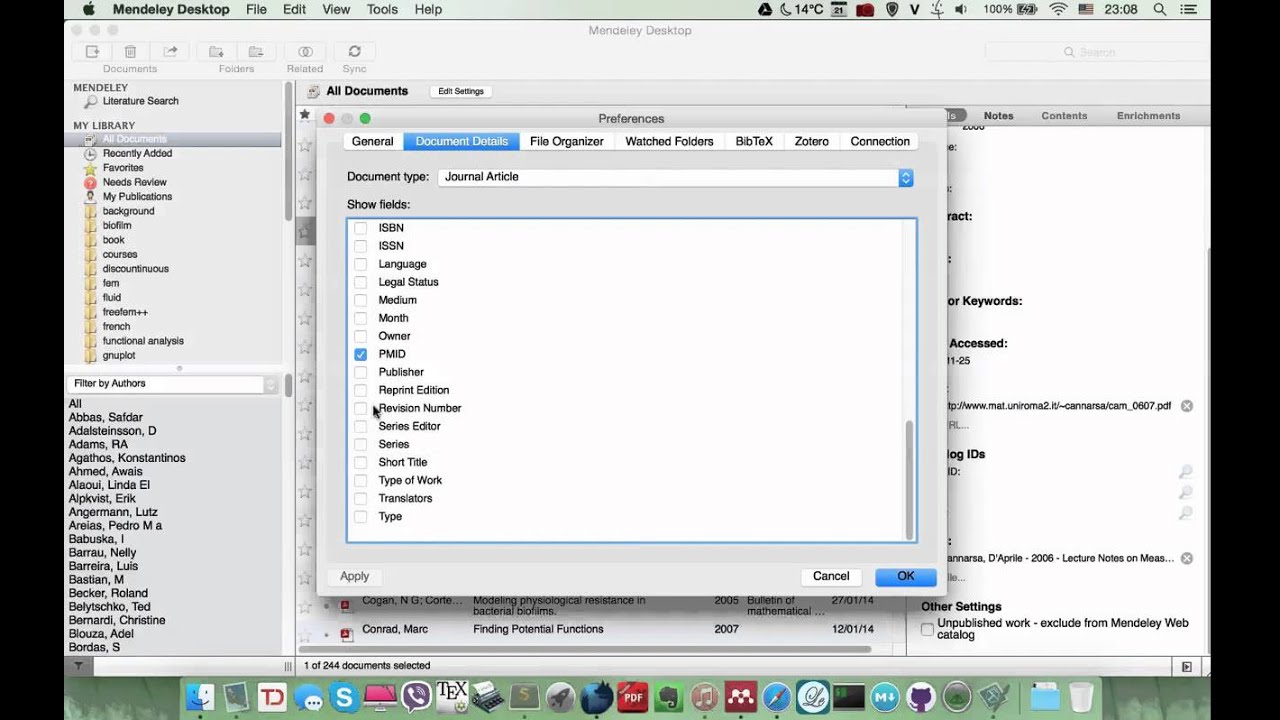
Task: Open the red PDF app in the Dock
Action: pyautogui.click(x=632, y=697)
